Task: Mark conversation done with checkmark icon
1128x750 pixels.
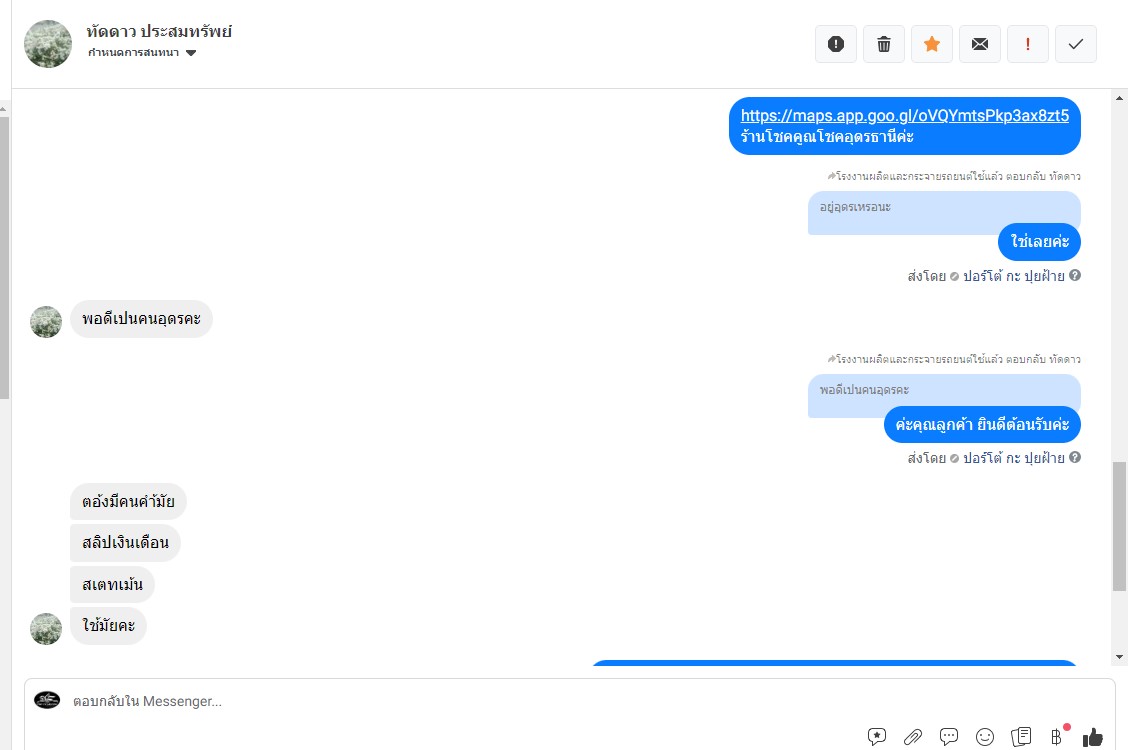Action: click(x=1075, y=44)
